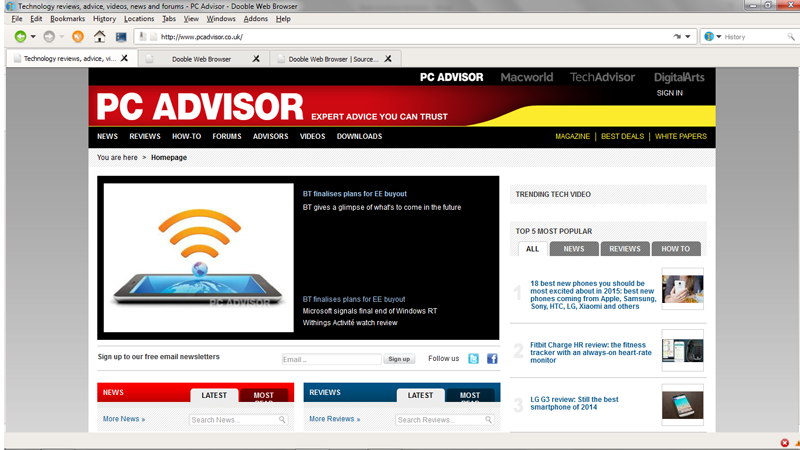Open BT finalises plans for EE buyout headline

coord(354,194)
